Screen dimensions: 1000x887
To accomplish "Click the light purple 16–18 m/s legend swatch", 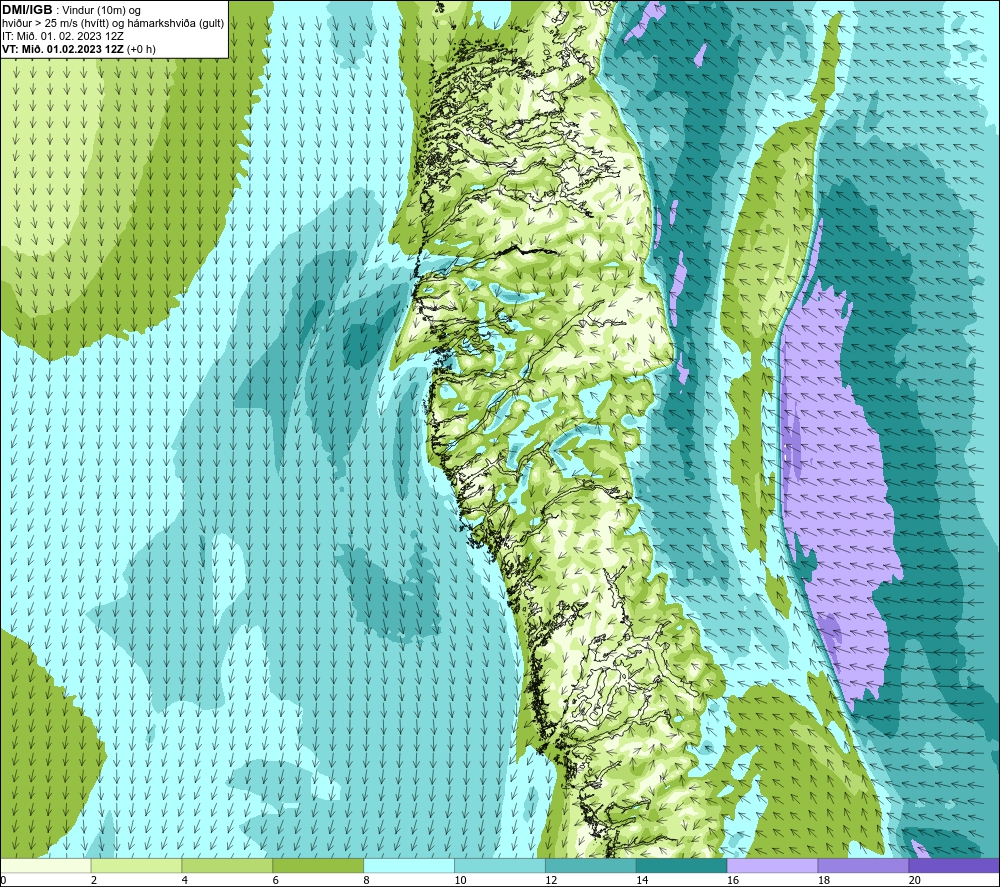I will [x=772, y=865].
